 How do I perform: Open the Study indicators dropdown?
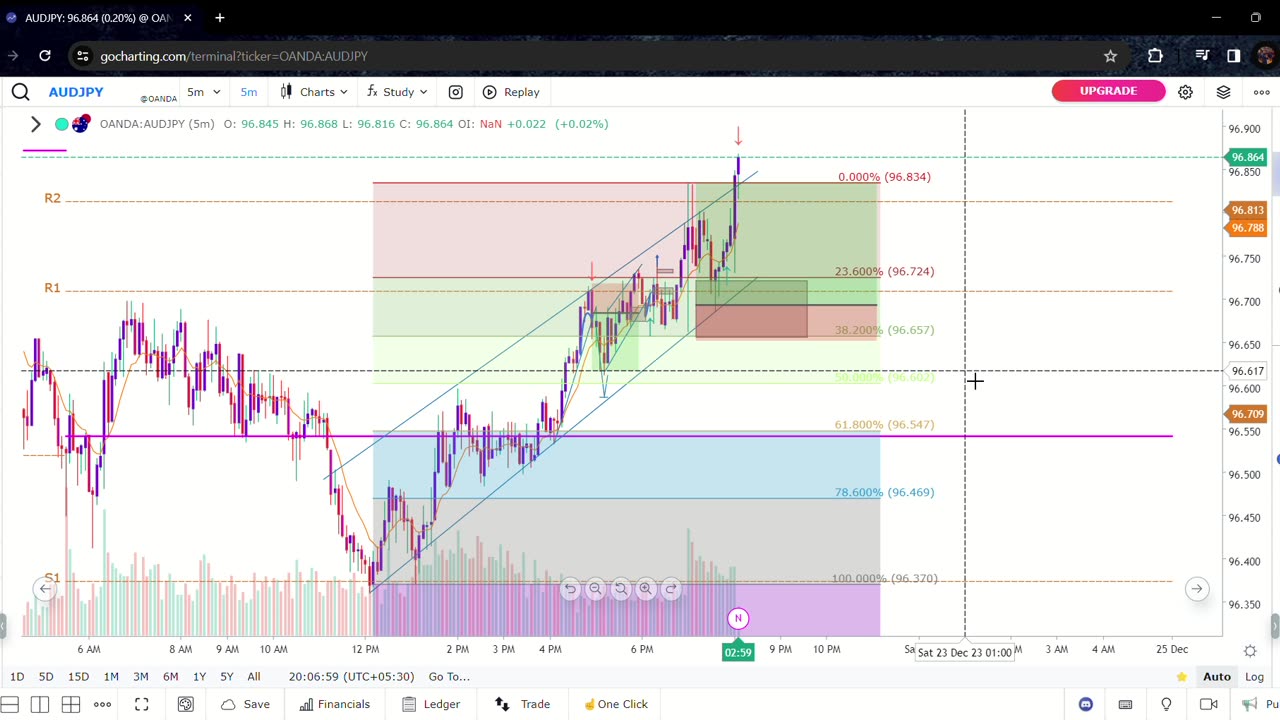(397, 92)
